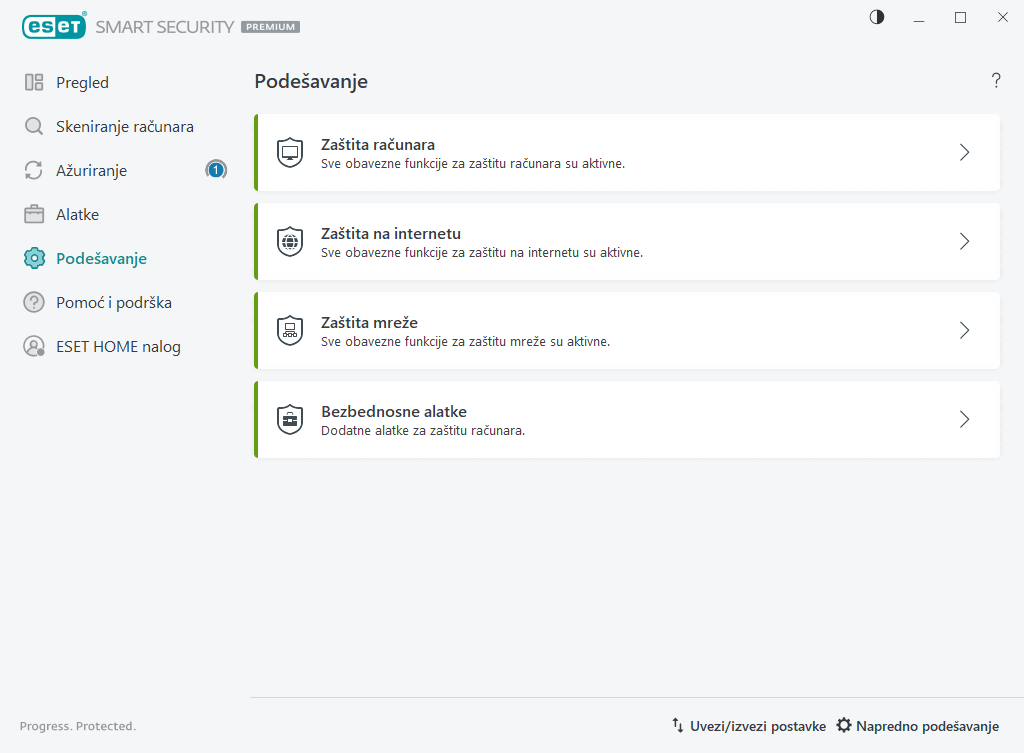
Task: Expand Zaštita računara with its chevron arrow
Action: (964, 153)
